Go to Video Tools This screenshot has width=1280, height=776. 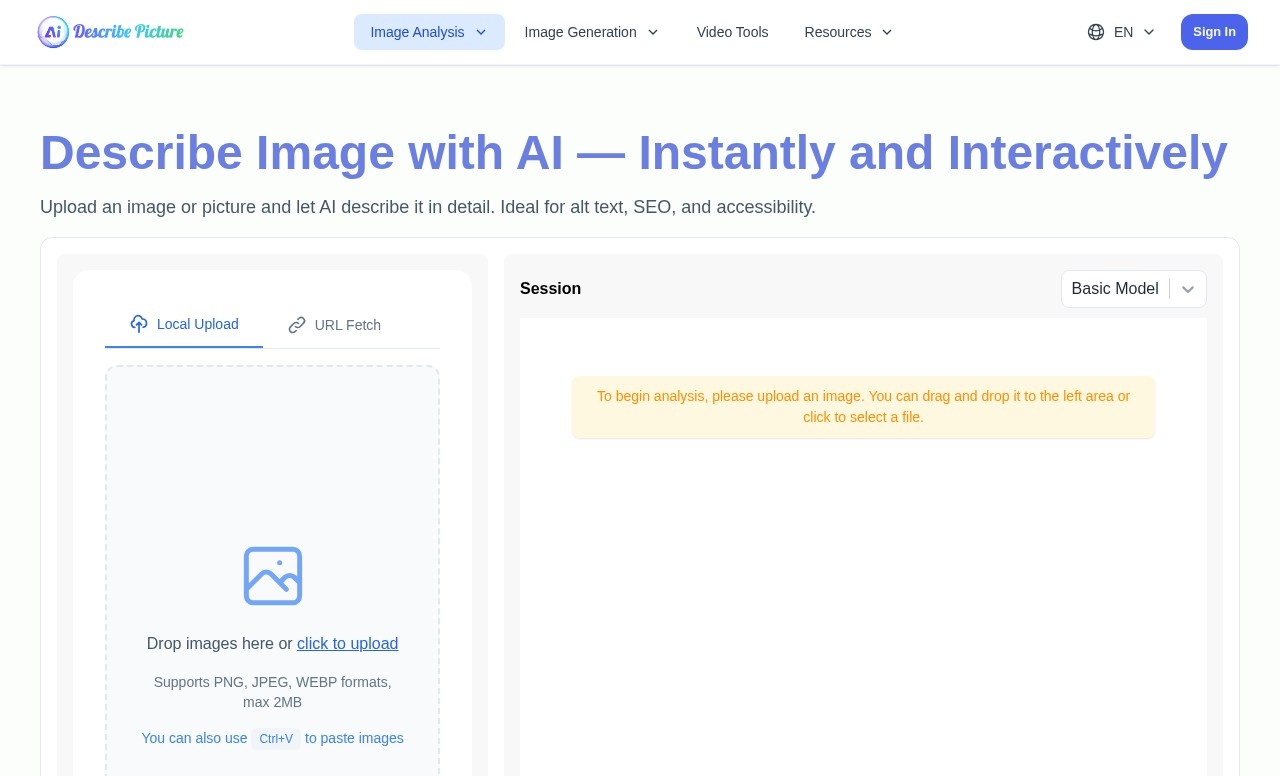733,32
